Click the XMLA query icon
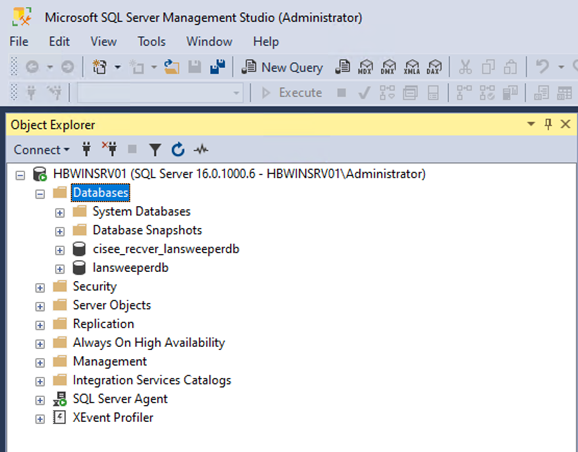The height and width of the screenshot is (452, 578). 412,67
